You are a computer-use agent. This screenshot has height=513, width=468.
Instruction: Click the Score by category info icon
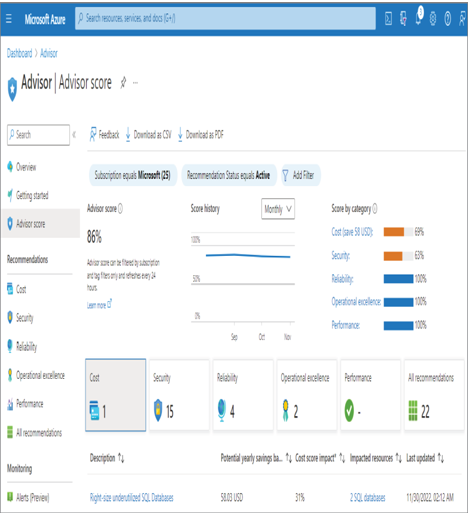[375, 209]
